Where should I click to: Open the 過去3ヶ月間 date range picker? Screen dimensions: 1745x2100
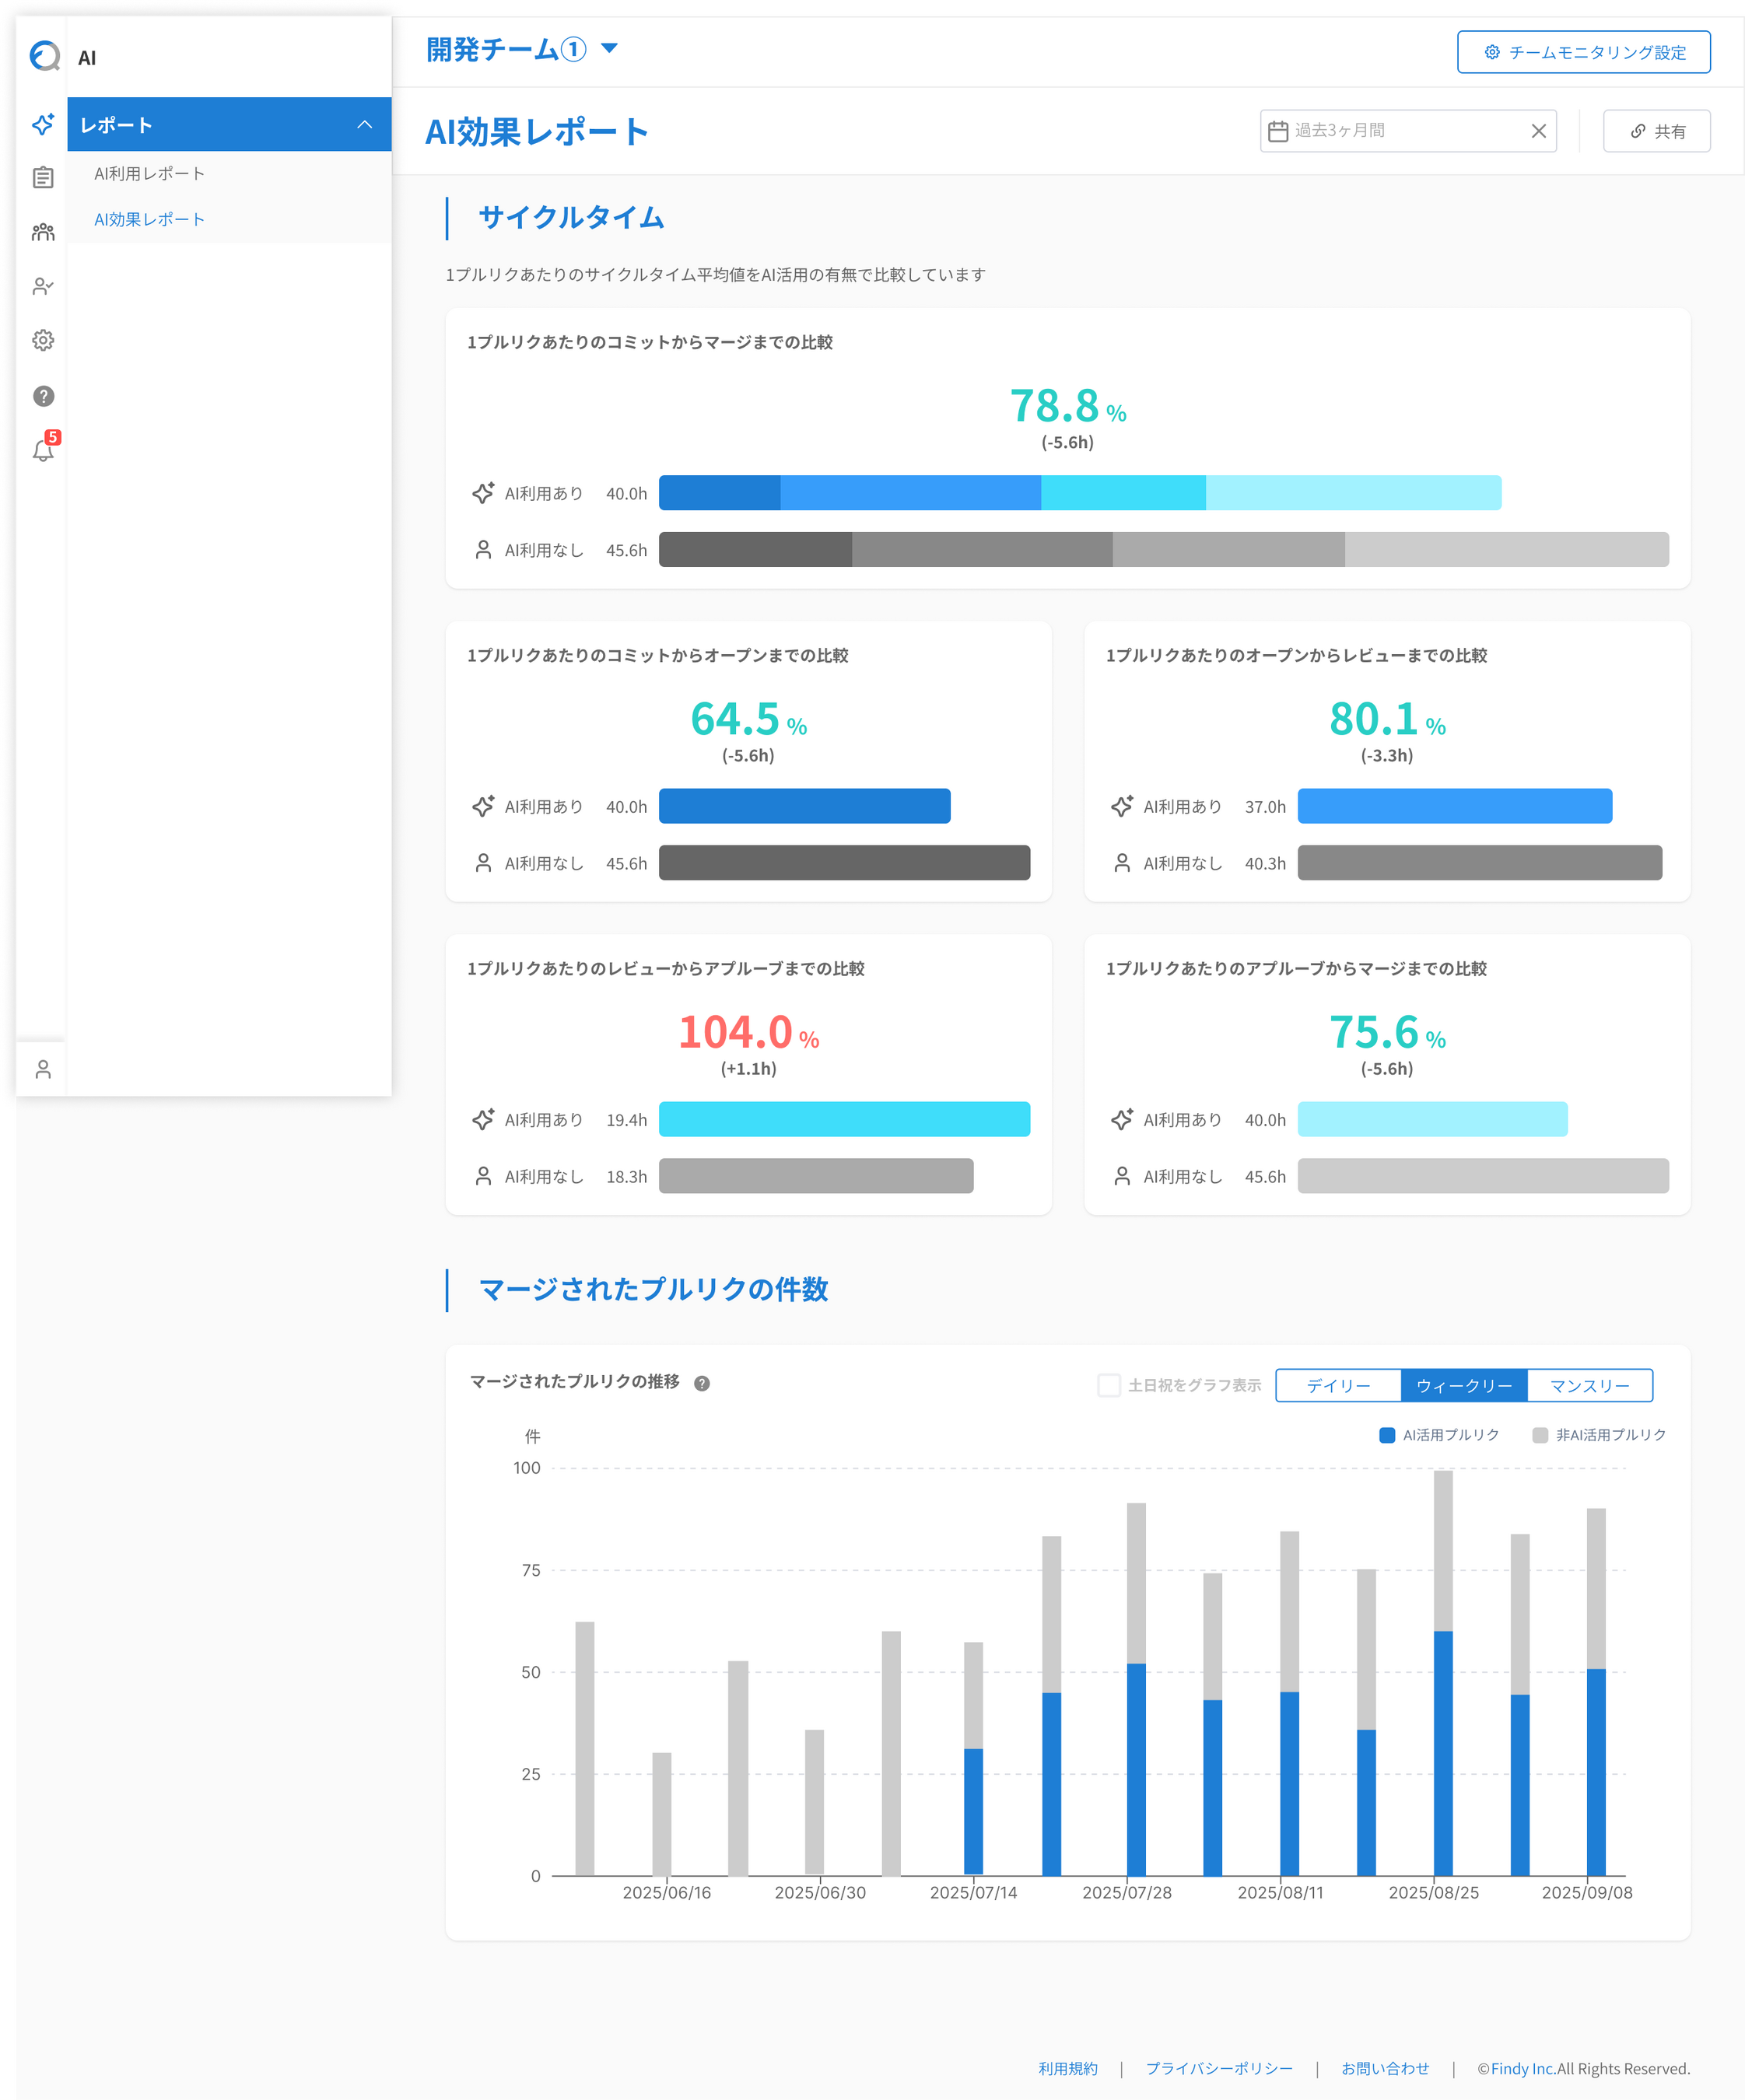pyautogui.click(x=1395, y=131)
